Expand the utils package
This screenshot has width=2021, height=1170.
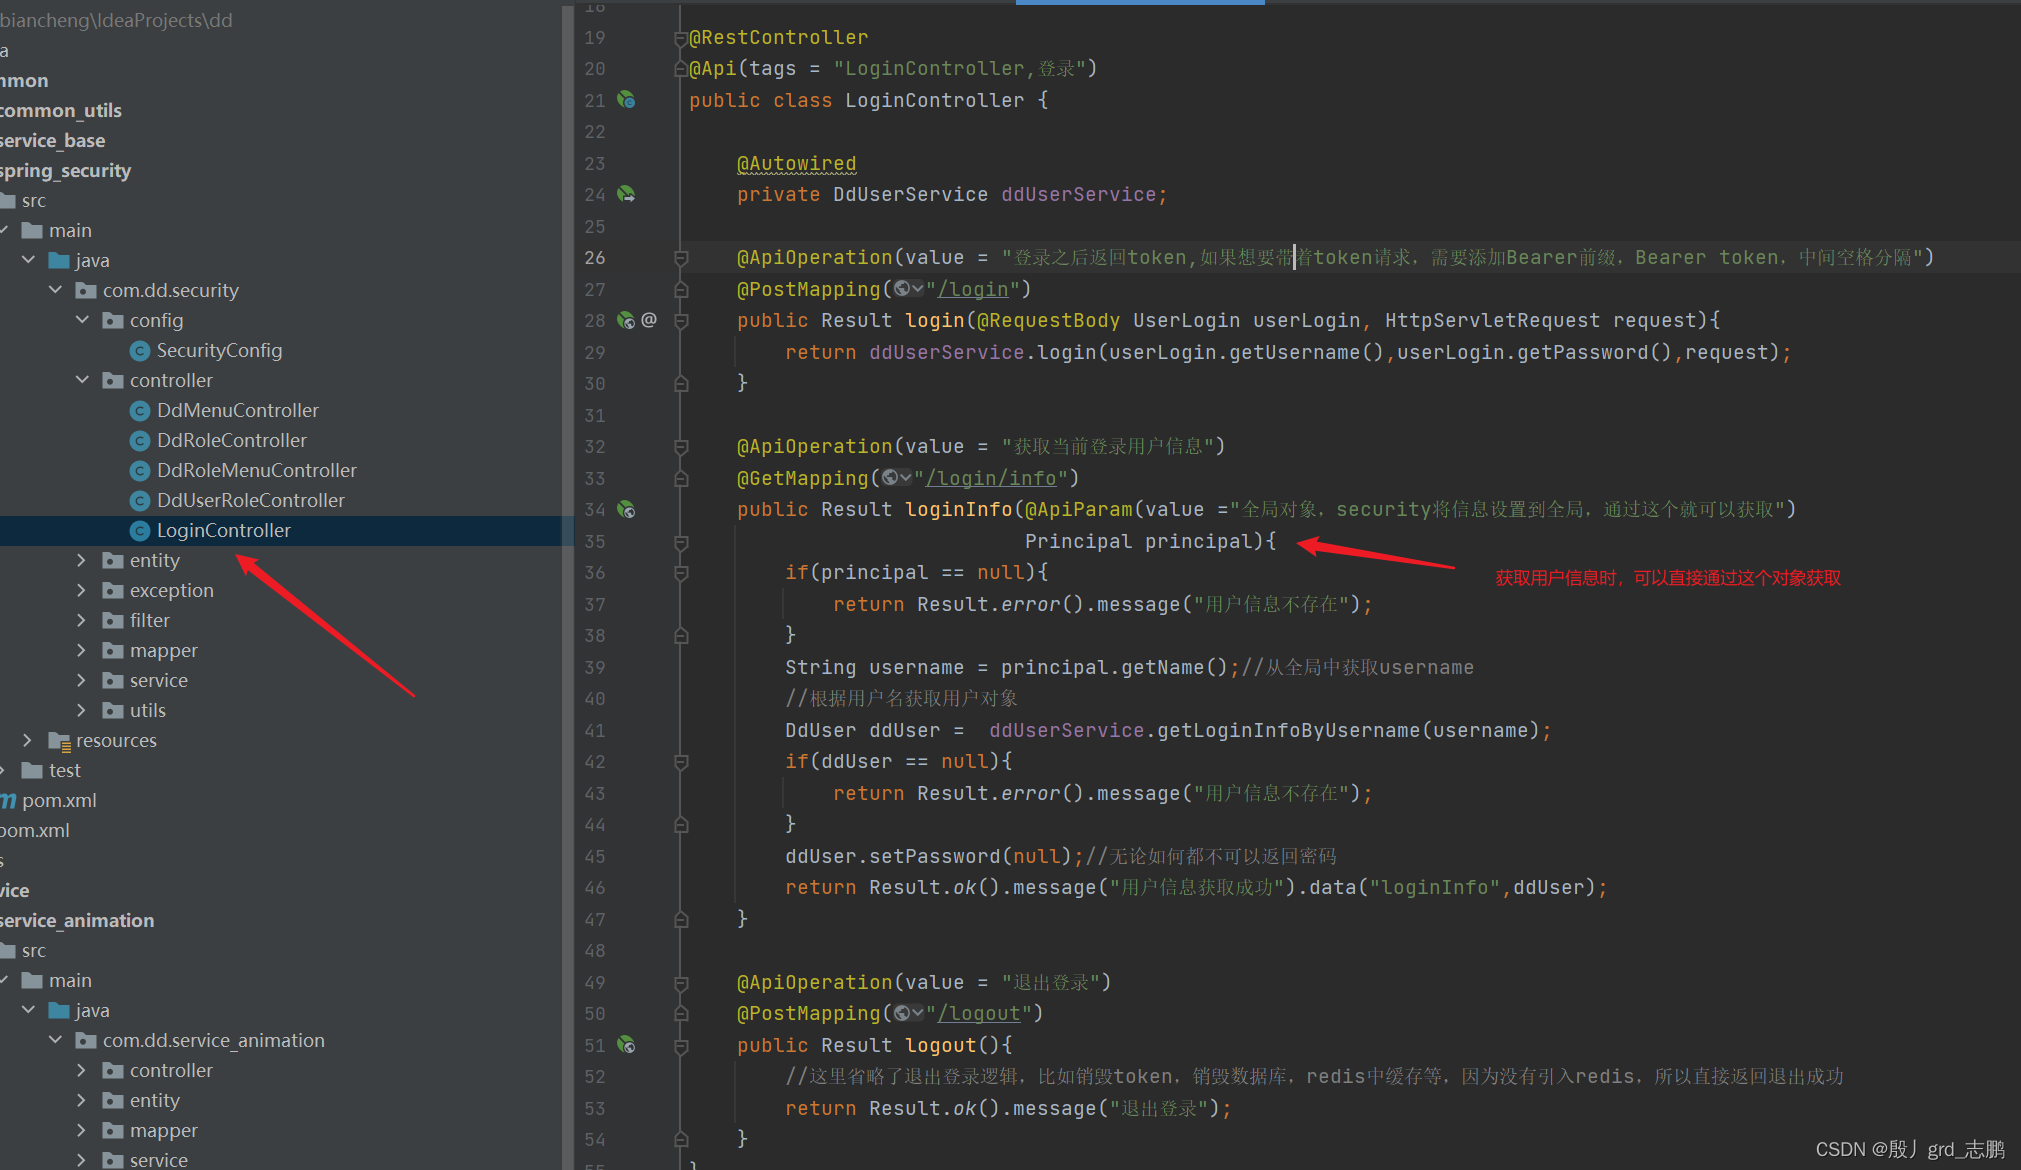pos(82,710)
